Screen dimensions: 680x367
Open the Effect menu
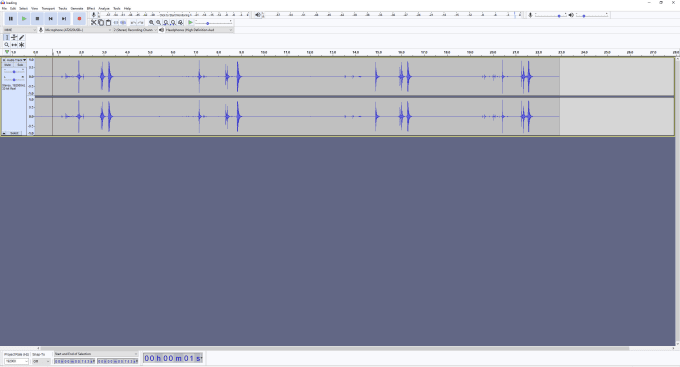click(91, 9)
